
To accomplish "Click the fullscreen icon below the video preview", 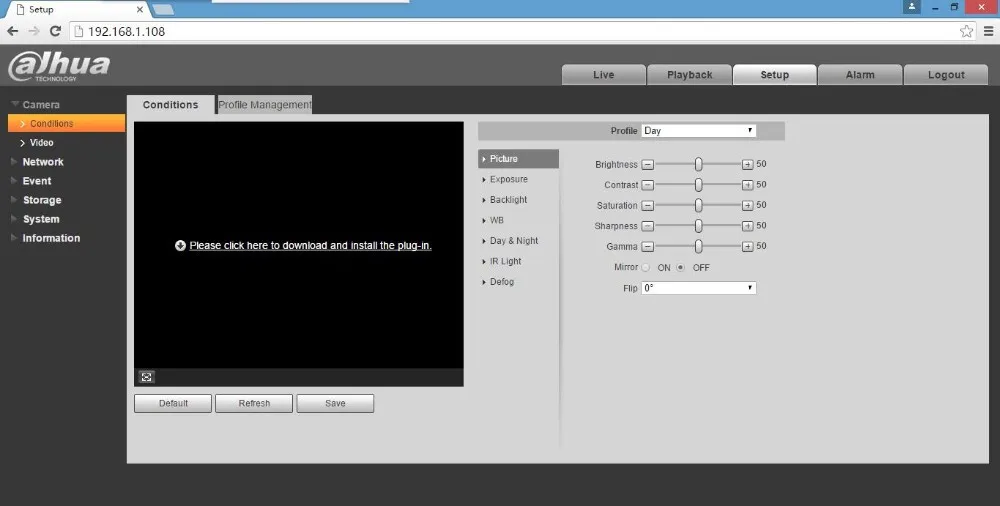I will (x=147, y=377).
